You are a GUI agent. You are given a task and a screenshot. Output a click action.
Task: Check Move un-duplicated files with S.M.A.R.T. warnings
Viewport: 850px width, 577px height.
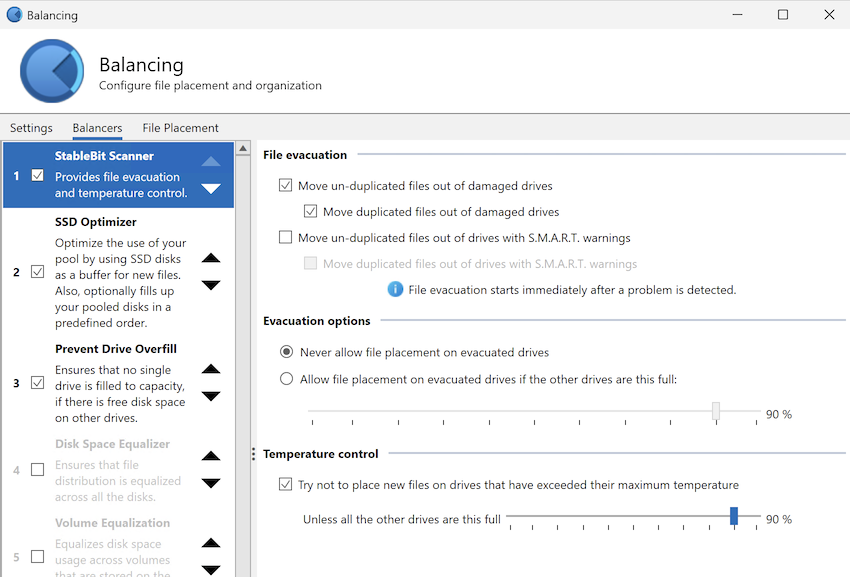[285, 237]
